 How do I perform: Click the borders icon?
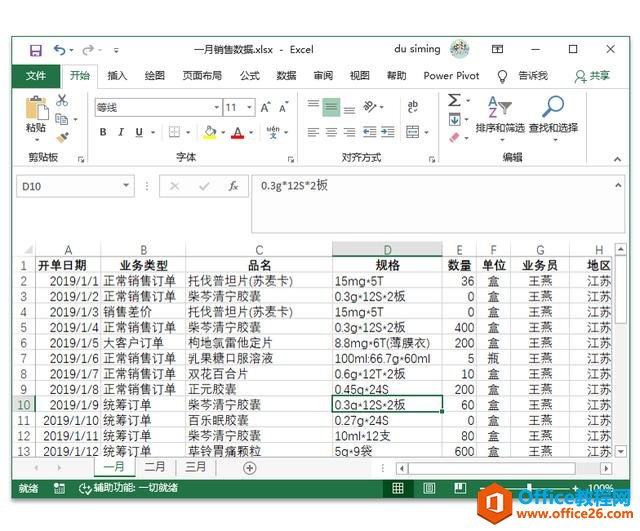pyautogui.click(x=175, y=132)
